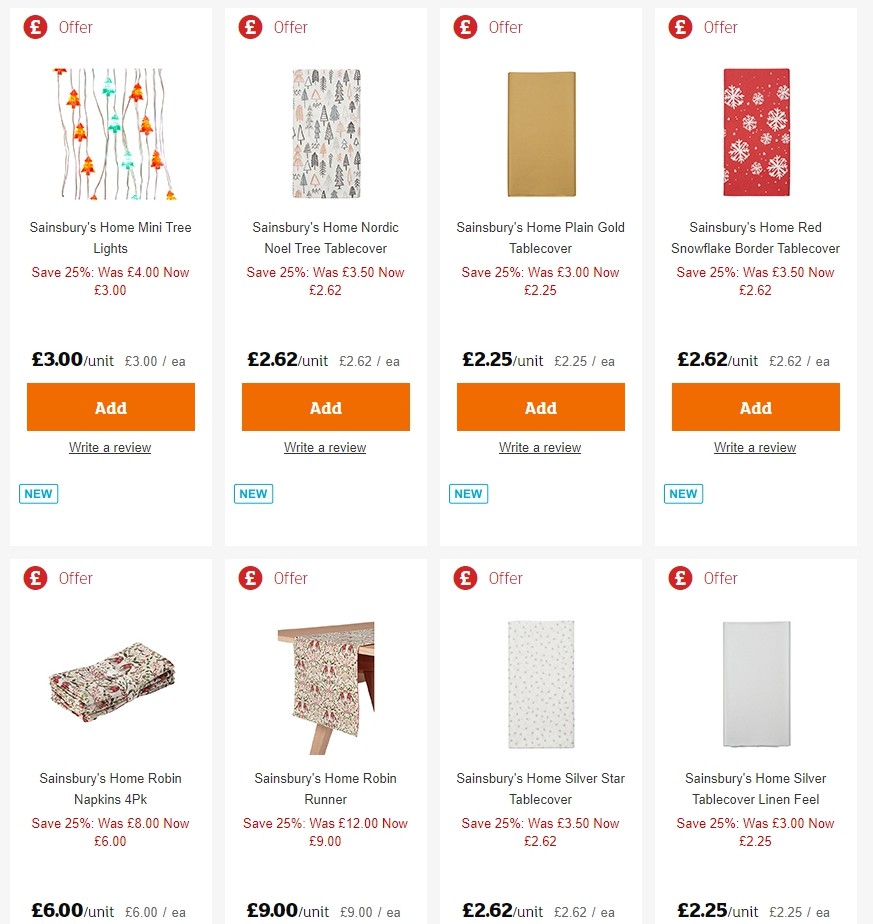The height and width of the screenshot is (924, 873).
Task: Write a review for Mini Tree Lights
Action: [x=110, y=447]
